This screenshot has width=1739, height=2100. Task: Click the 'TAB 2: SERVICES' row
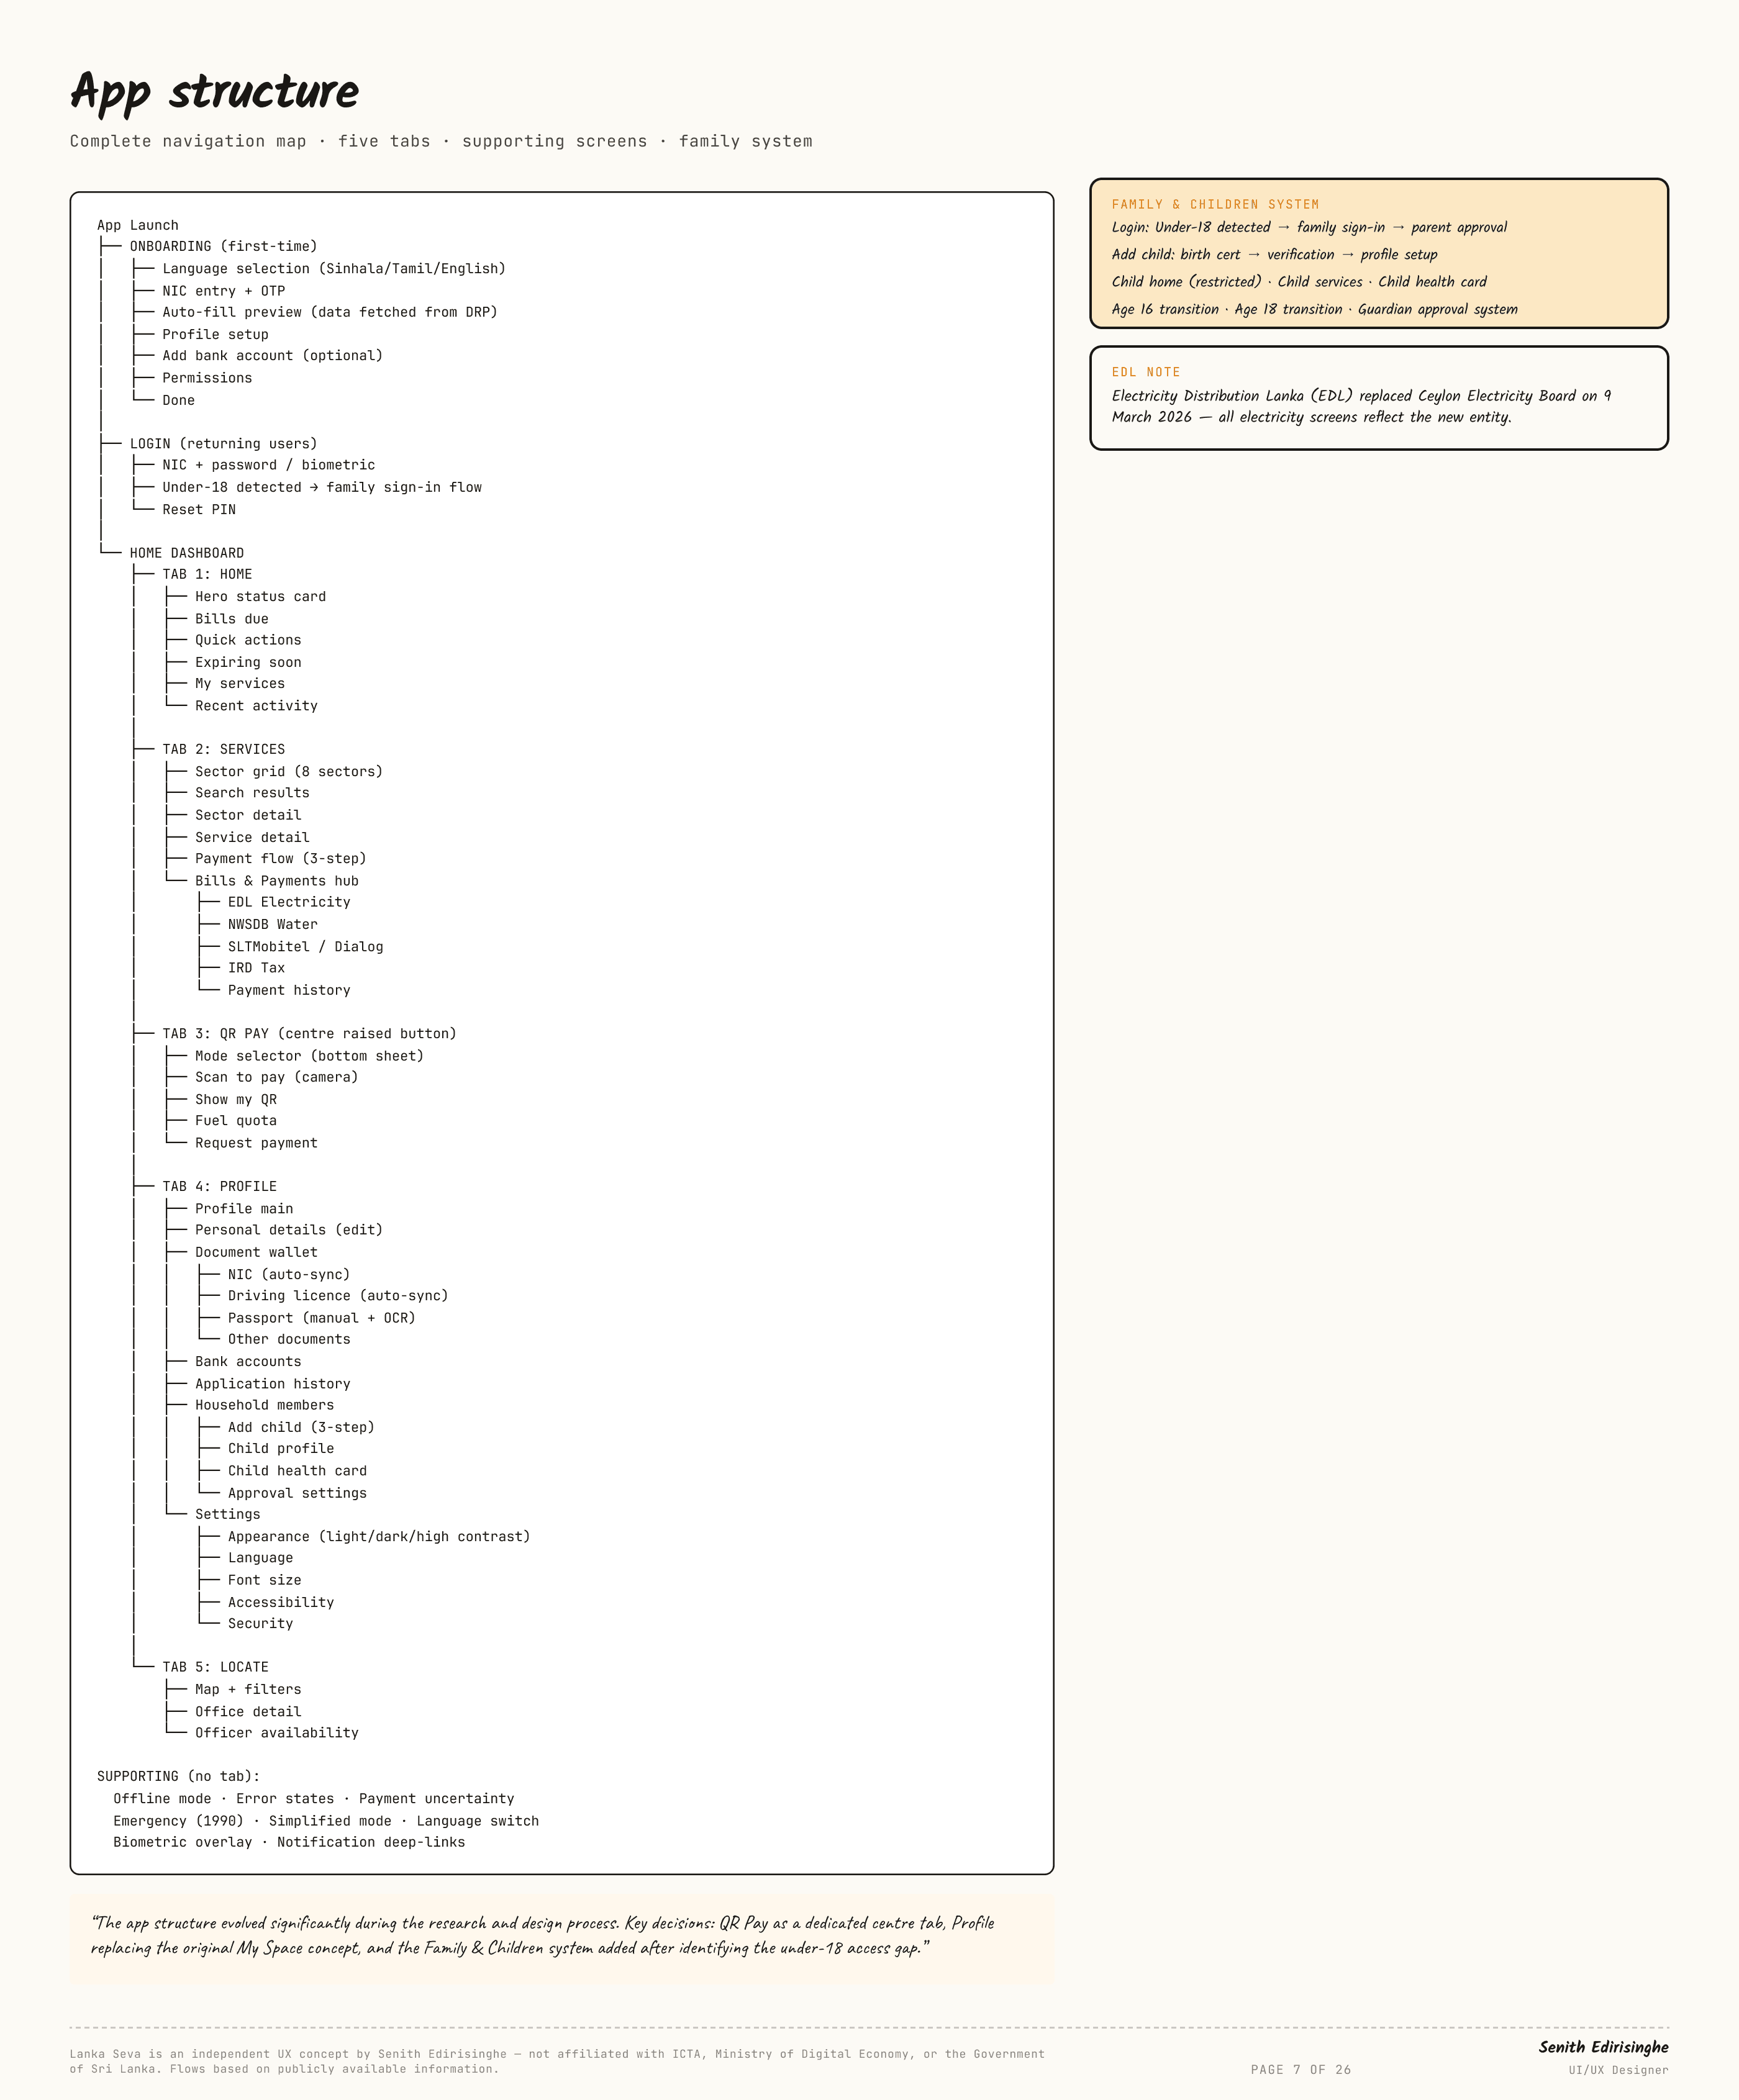224,749
